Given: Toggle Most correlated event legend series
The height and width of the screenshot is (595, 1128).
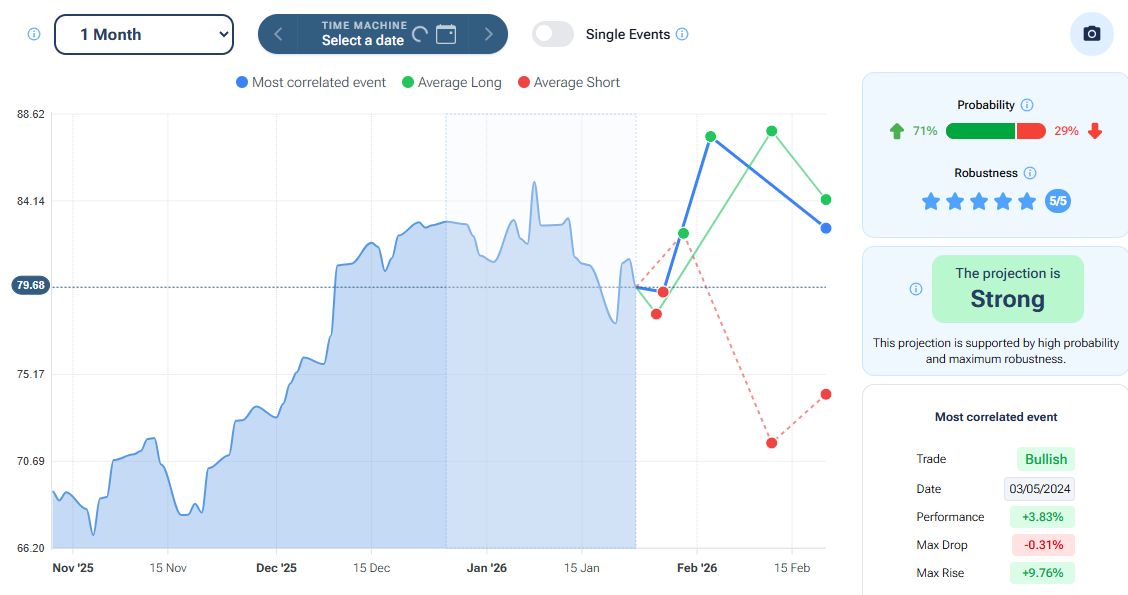Looking at the screenshot, I should coord(310,82).
